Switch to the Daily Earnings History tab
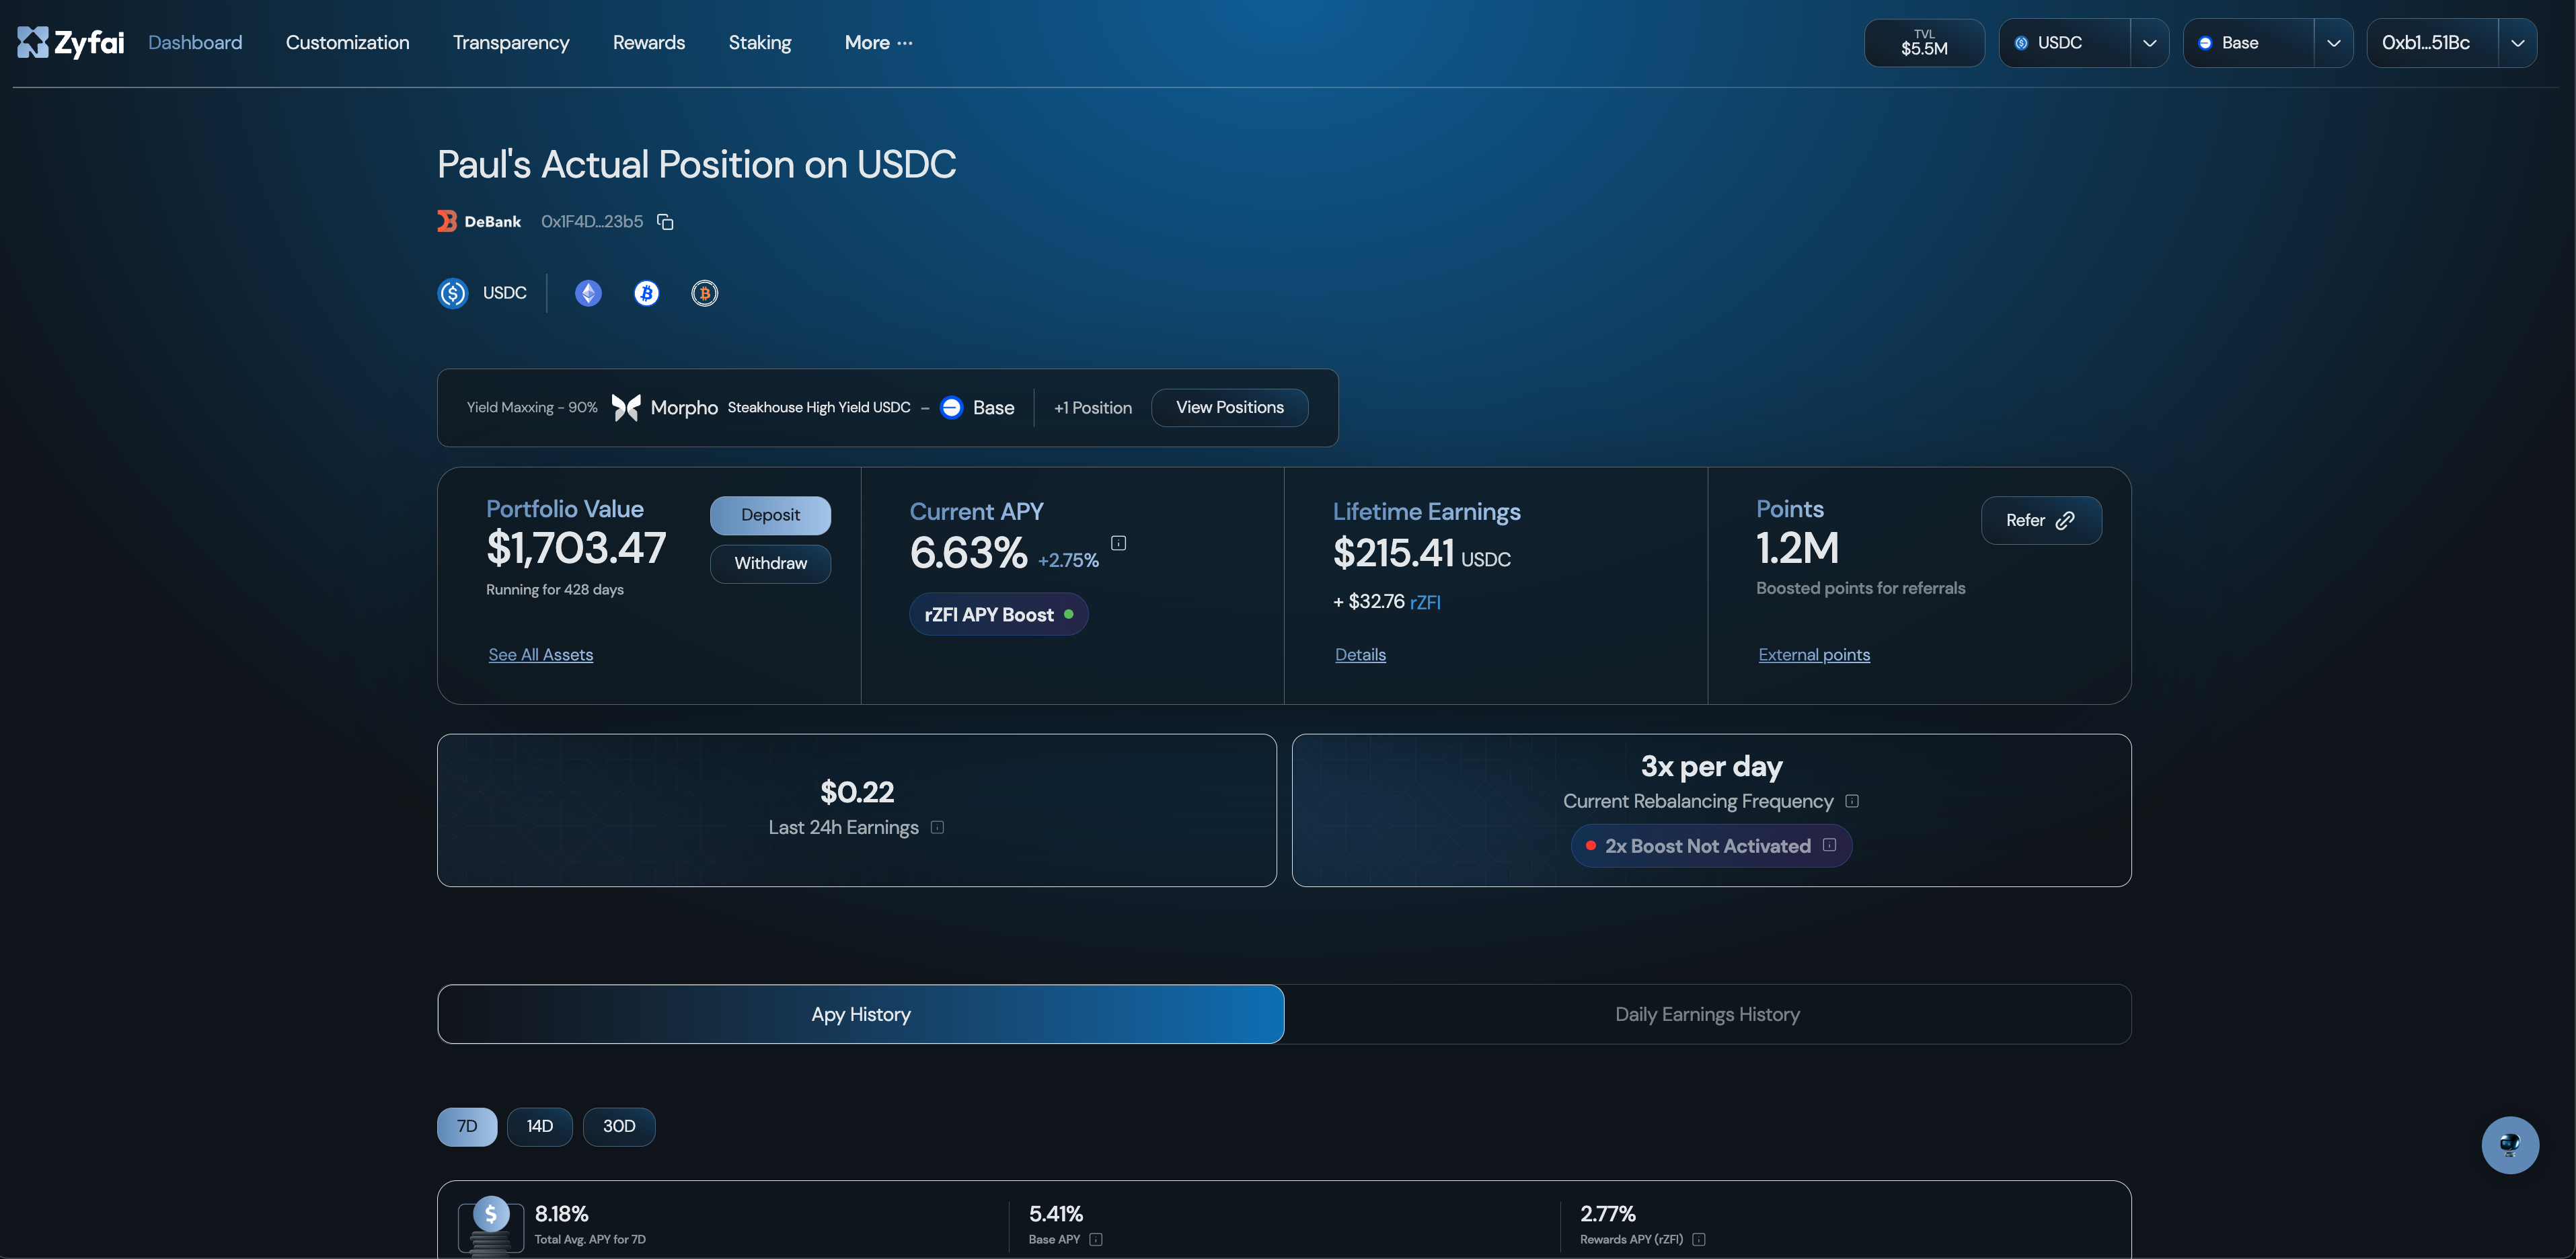Viewport: 2576px width, 1259px height. (x=1707, y=1014)
